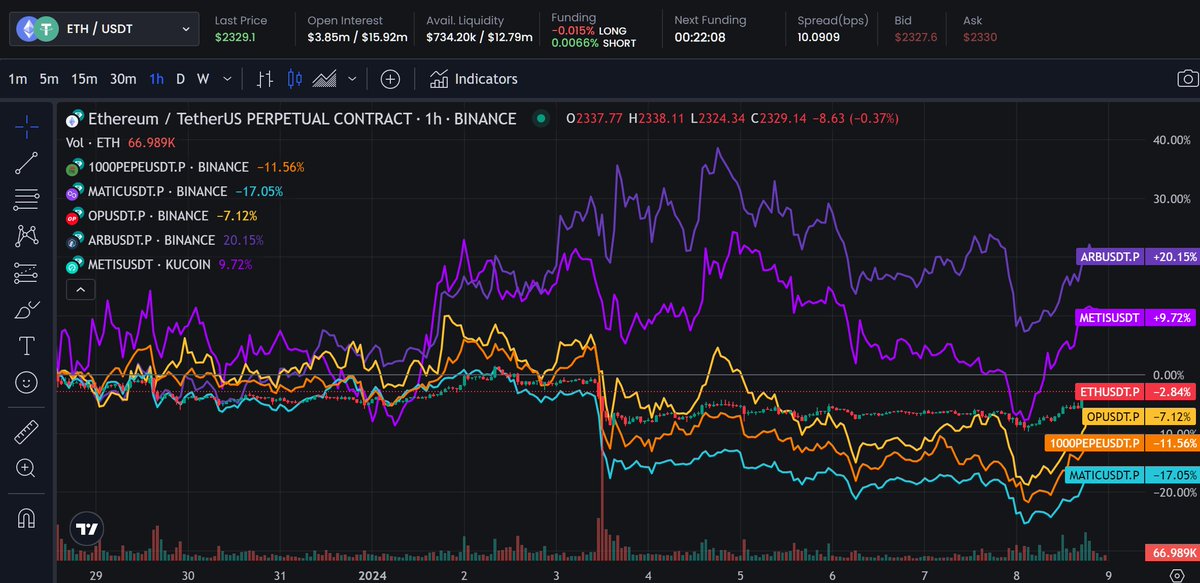1200x583 pixels.
Task: Switch to the Daily timeframe
Action: point(180,78)
